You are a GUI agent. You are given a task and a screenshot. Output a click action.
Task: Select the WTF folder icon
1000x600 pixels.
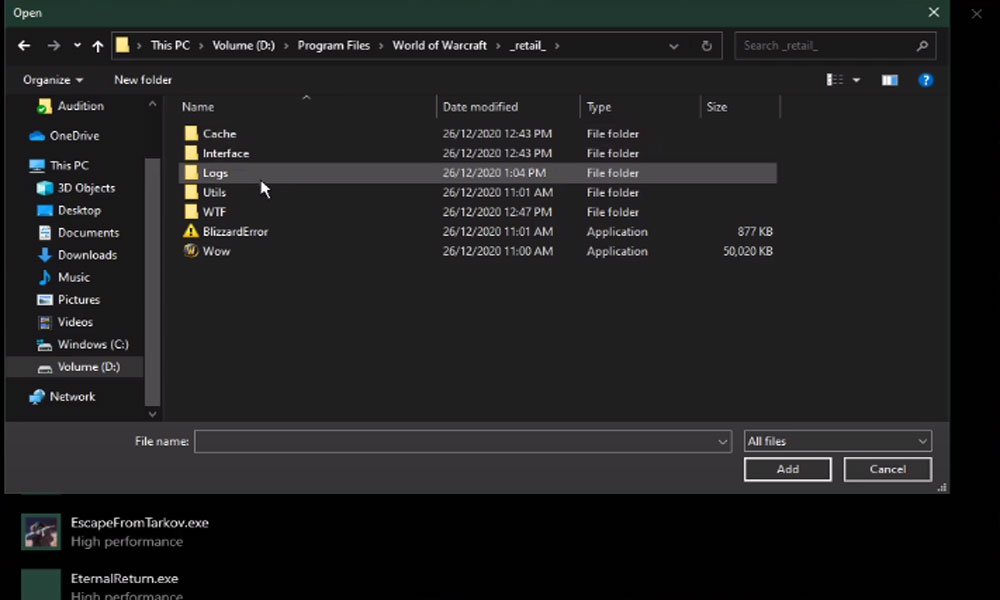(x=191, y=212)
